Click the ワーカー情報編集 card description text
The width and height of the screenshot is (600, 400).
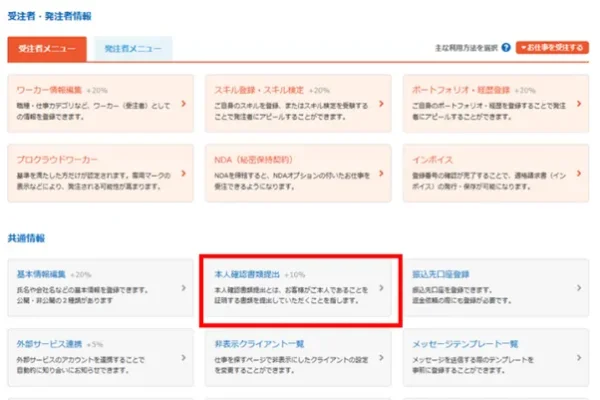pos(93,111)
